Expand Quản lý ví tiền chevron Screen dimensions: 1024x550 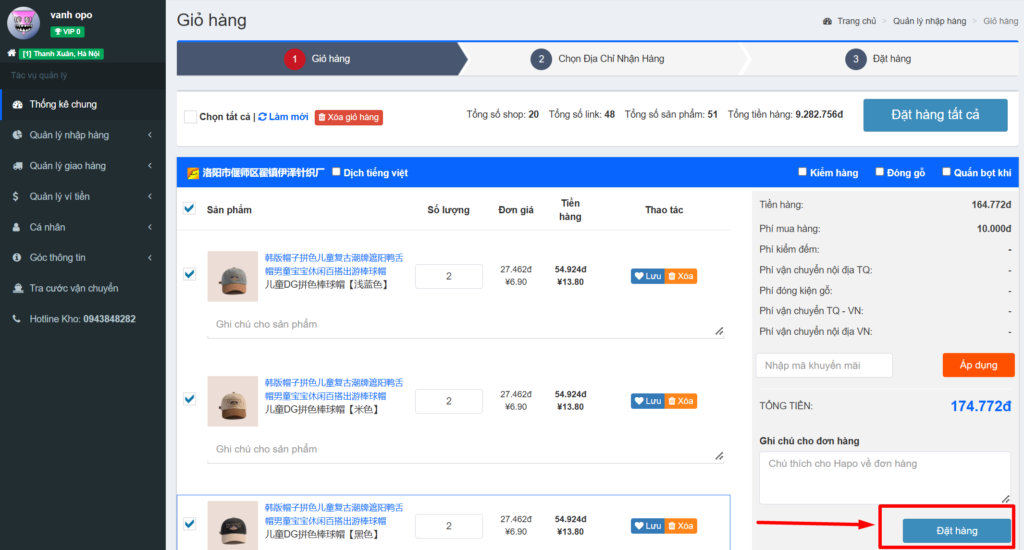[x=149, y=196]
